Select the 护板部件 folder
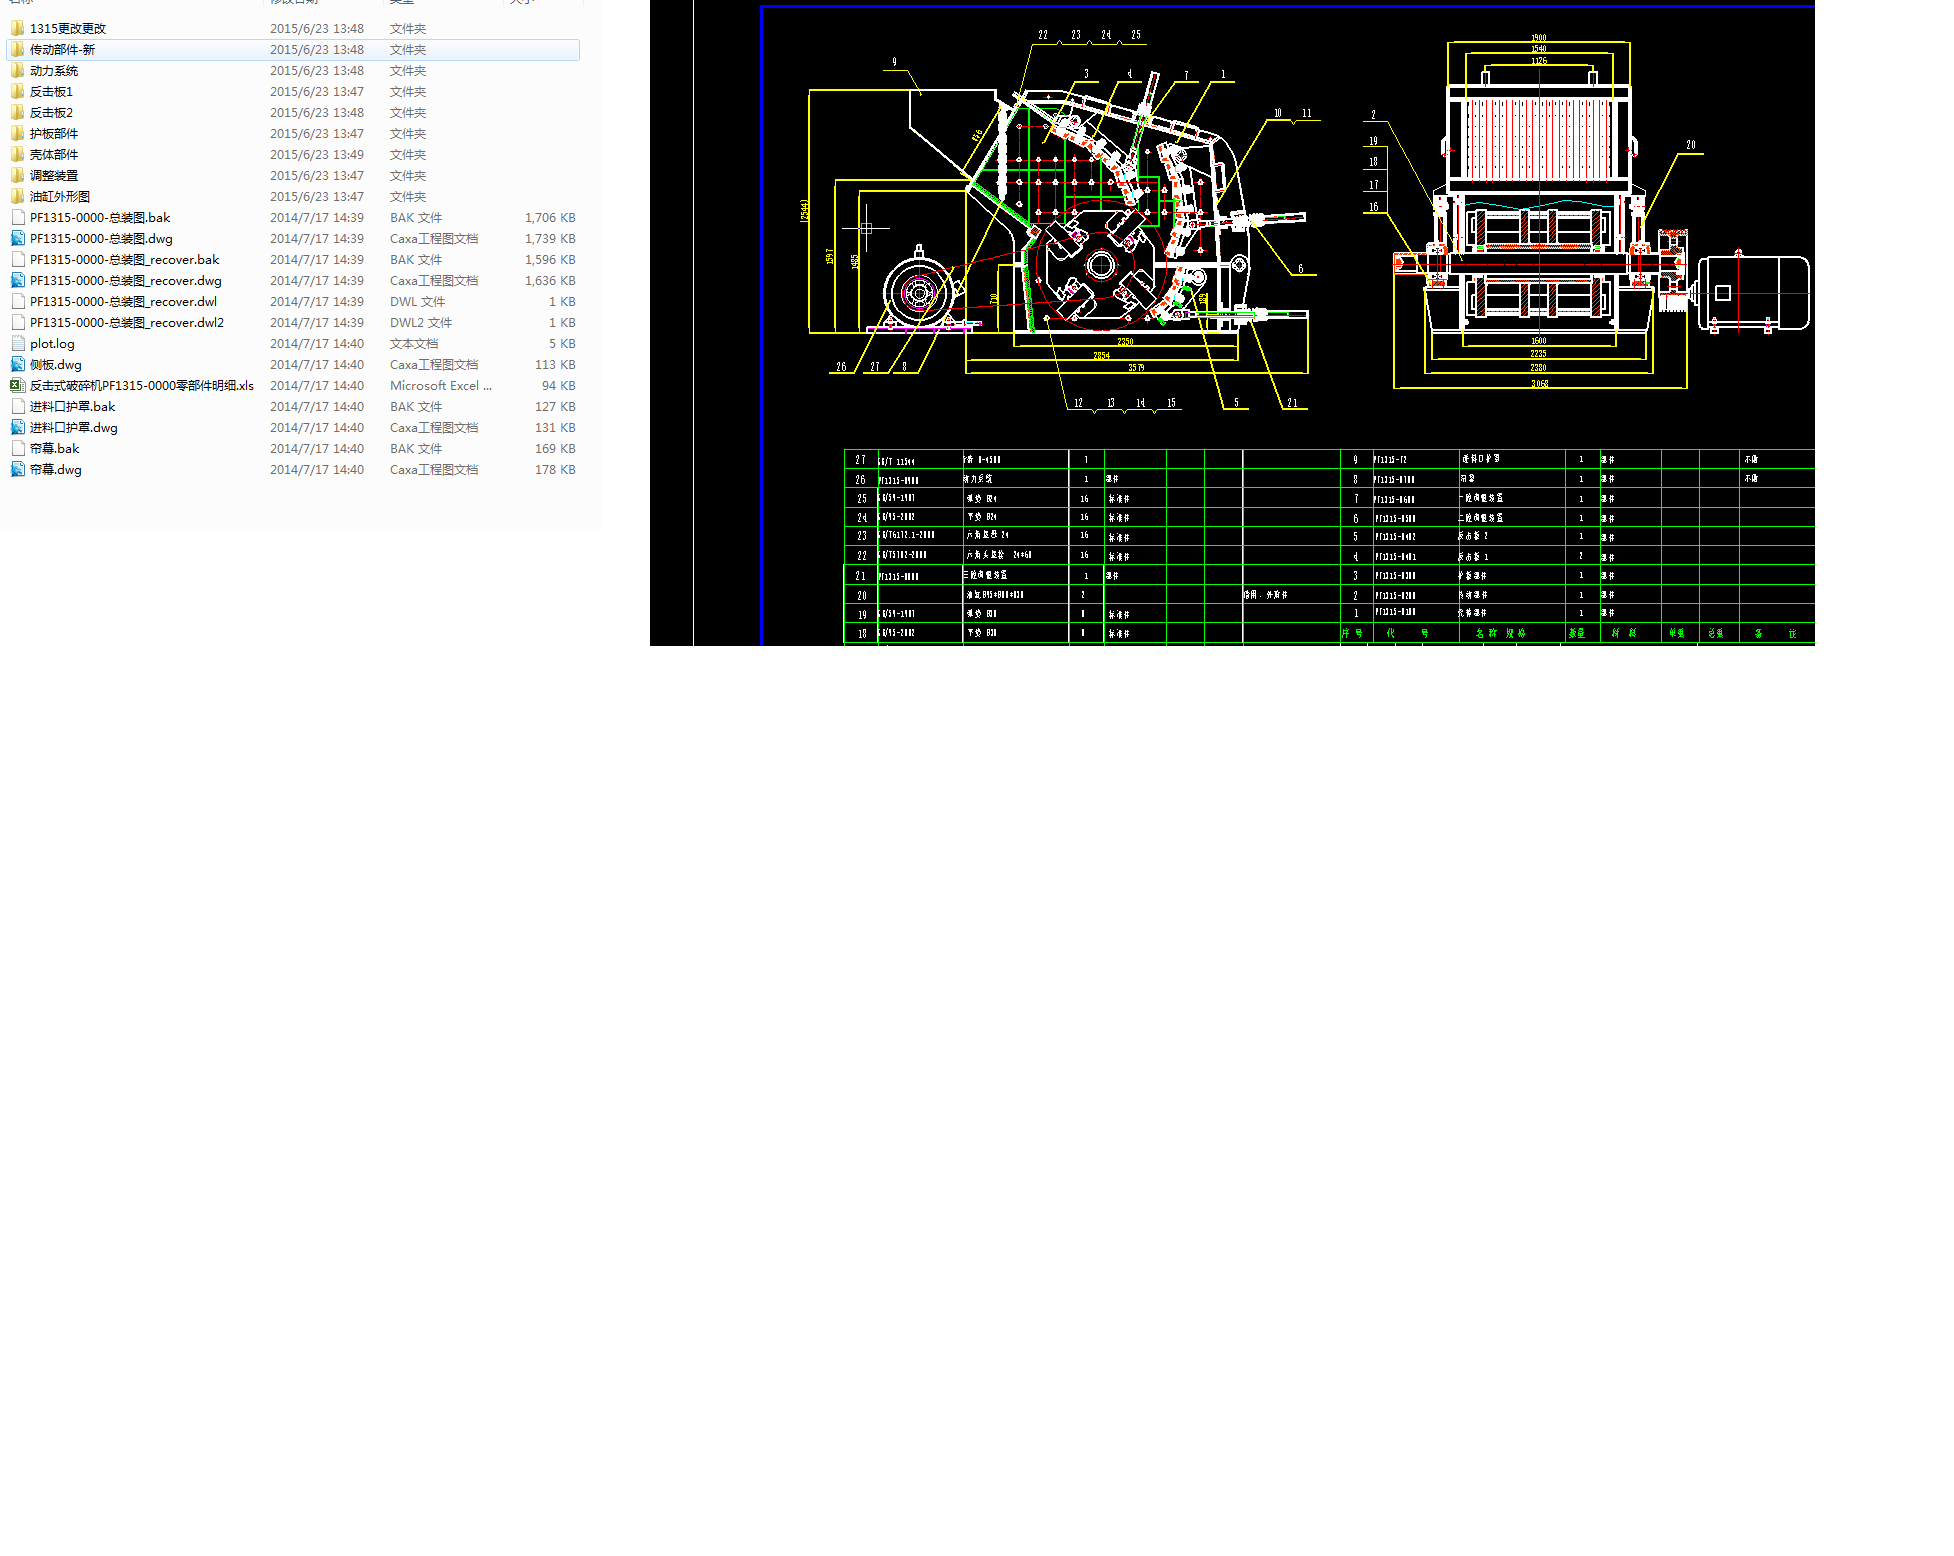Image resolution: width=1954 pixels, height=1556 pixels. pyautogui.click(x=54, y=134)
